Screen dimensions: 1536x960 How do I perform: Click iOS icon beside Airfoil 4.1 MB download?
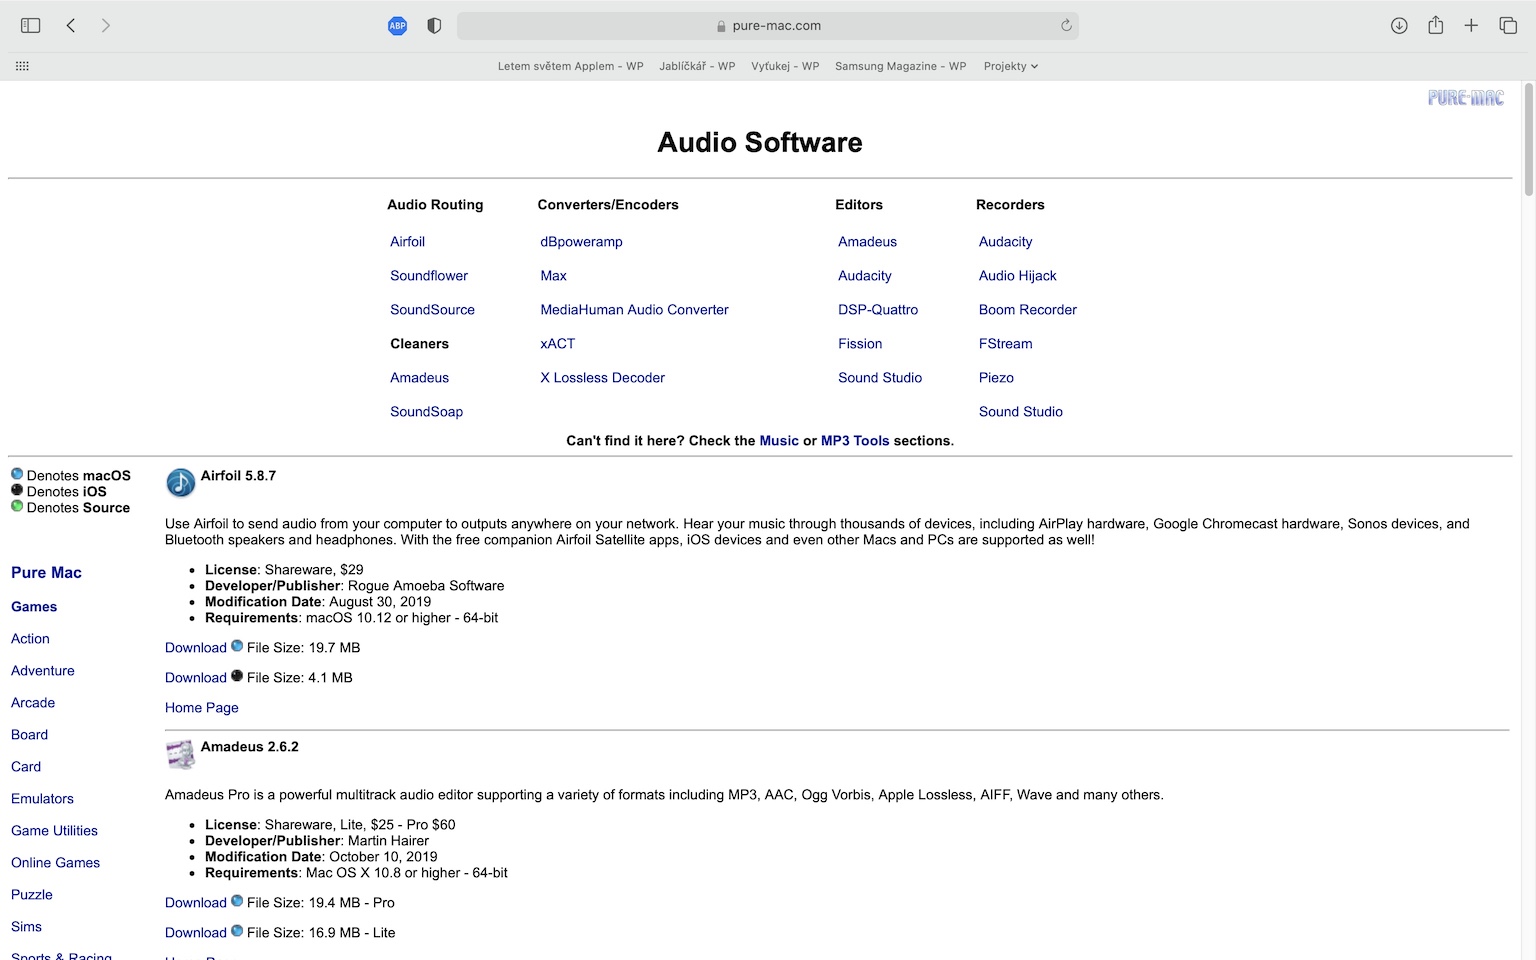coord(237,676)
